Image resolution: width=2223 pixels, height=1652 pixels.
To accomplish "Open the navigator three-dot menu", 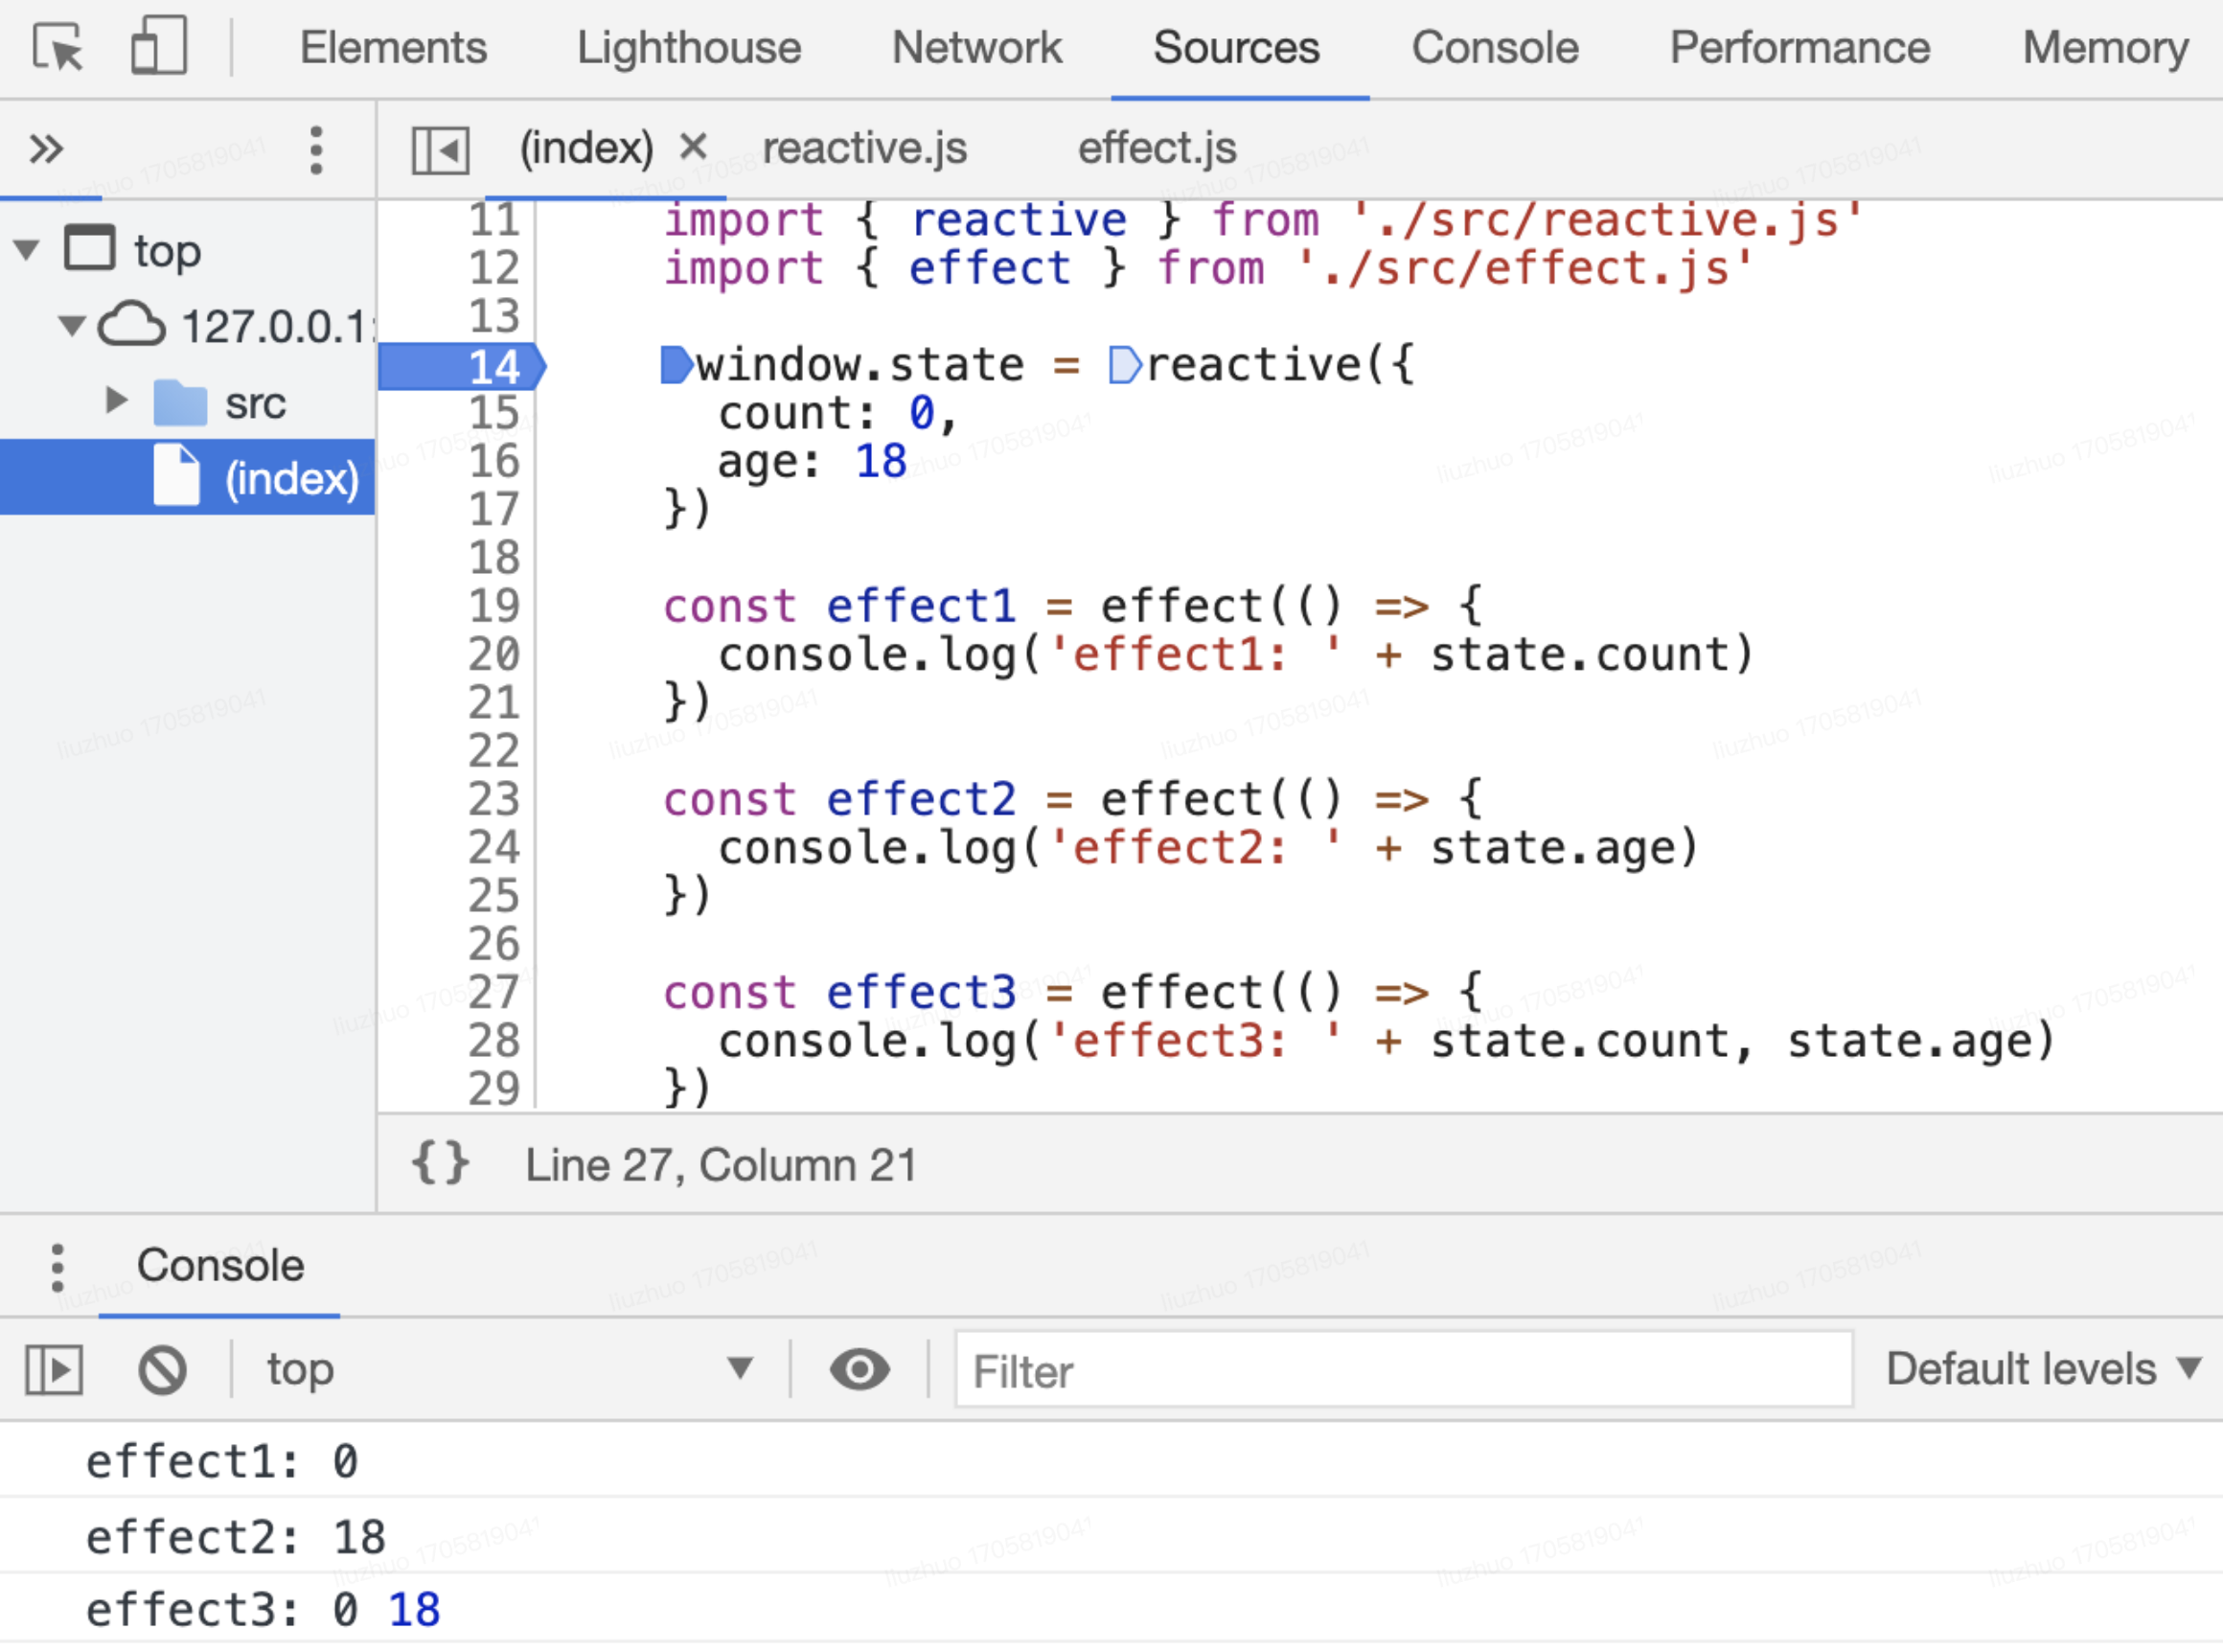I will tap(316, 150).
